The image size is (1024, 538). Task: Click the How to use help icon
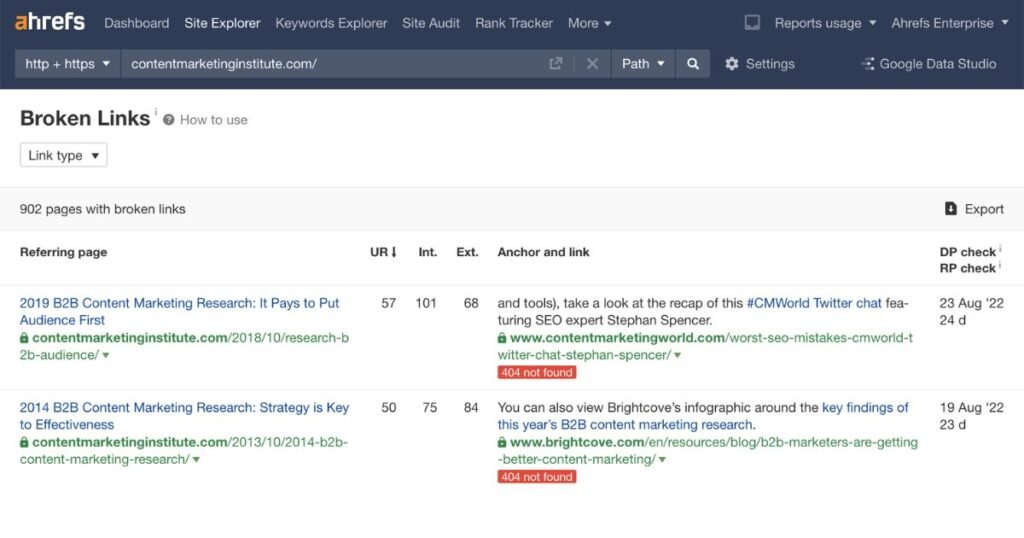[169, 120]
